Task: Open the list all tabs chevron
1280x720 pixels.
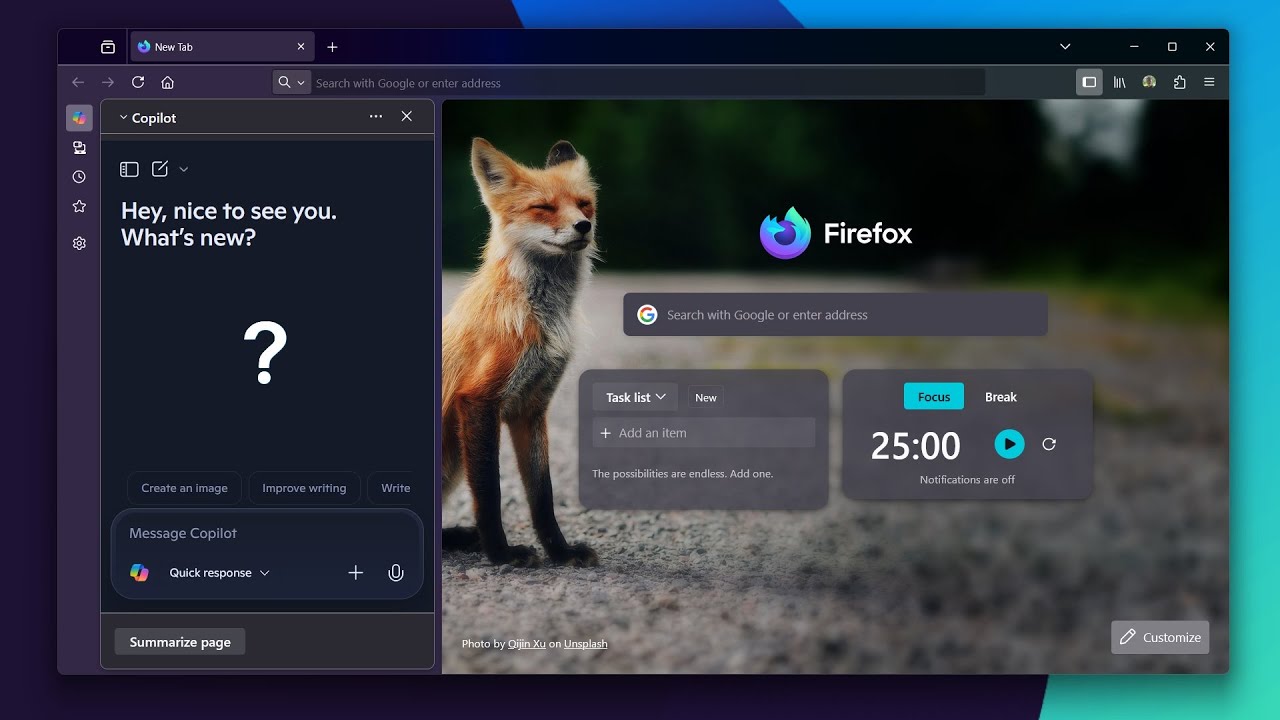Action: click(x=1065, y=47)
